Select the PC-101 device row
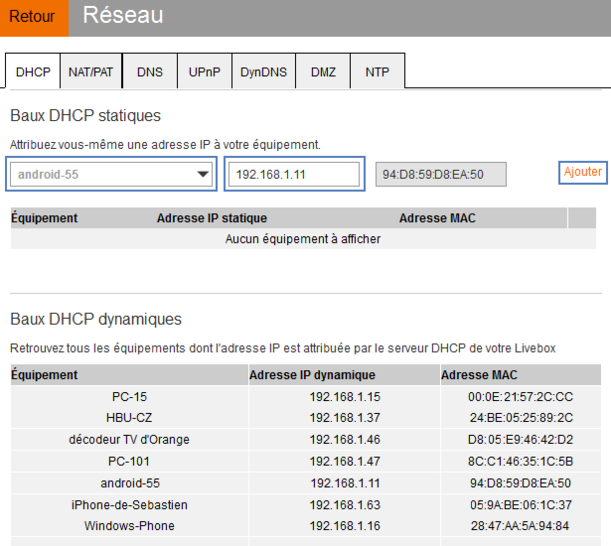 (x=128, y=461)
